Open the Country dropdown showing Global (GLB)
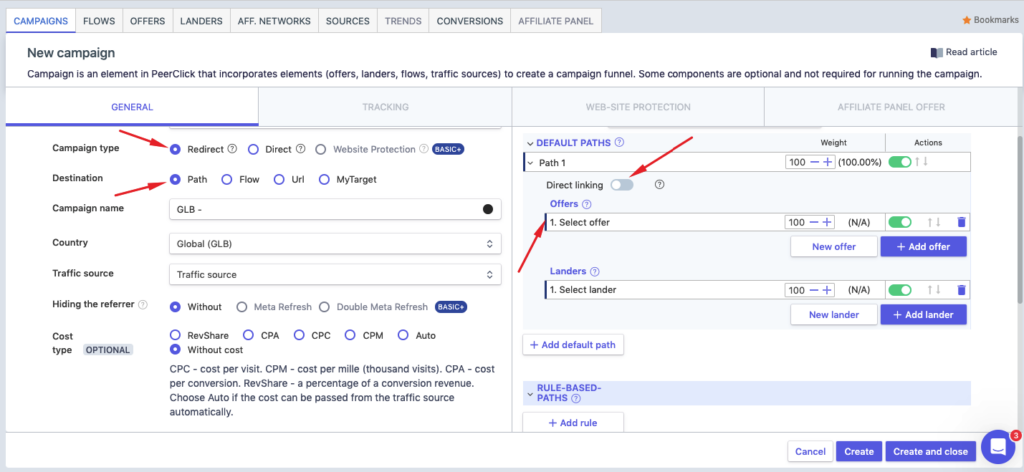 pos(334,243)
